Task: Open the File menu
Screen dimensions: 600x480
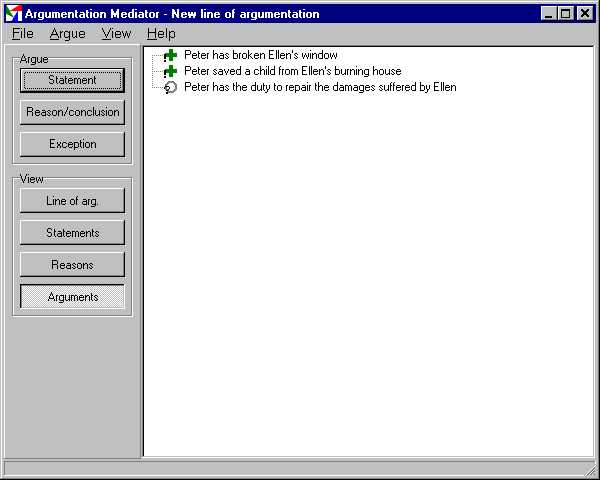Action: click(22, 34)
